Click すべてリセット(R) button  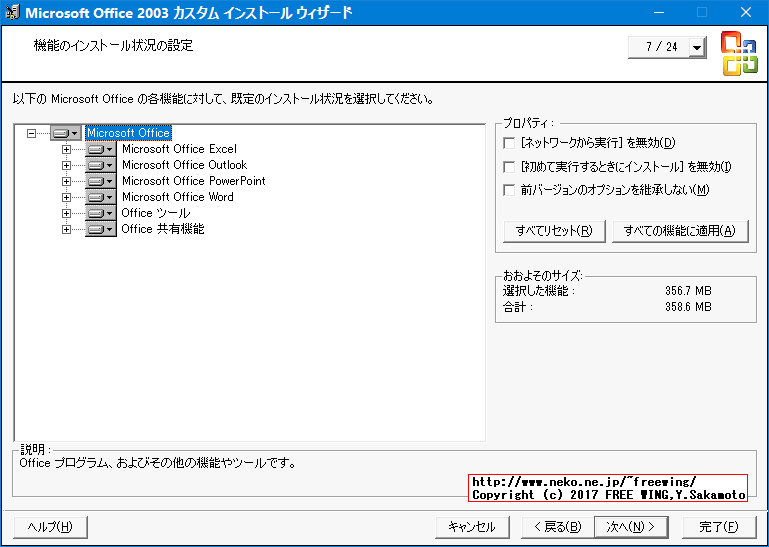pos(554,231)
